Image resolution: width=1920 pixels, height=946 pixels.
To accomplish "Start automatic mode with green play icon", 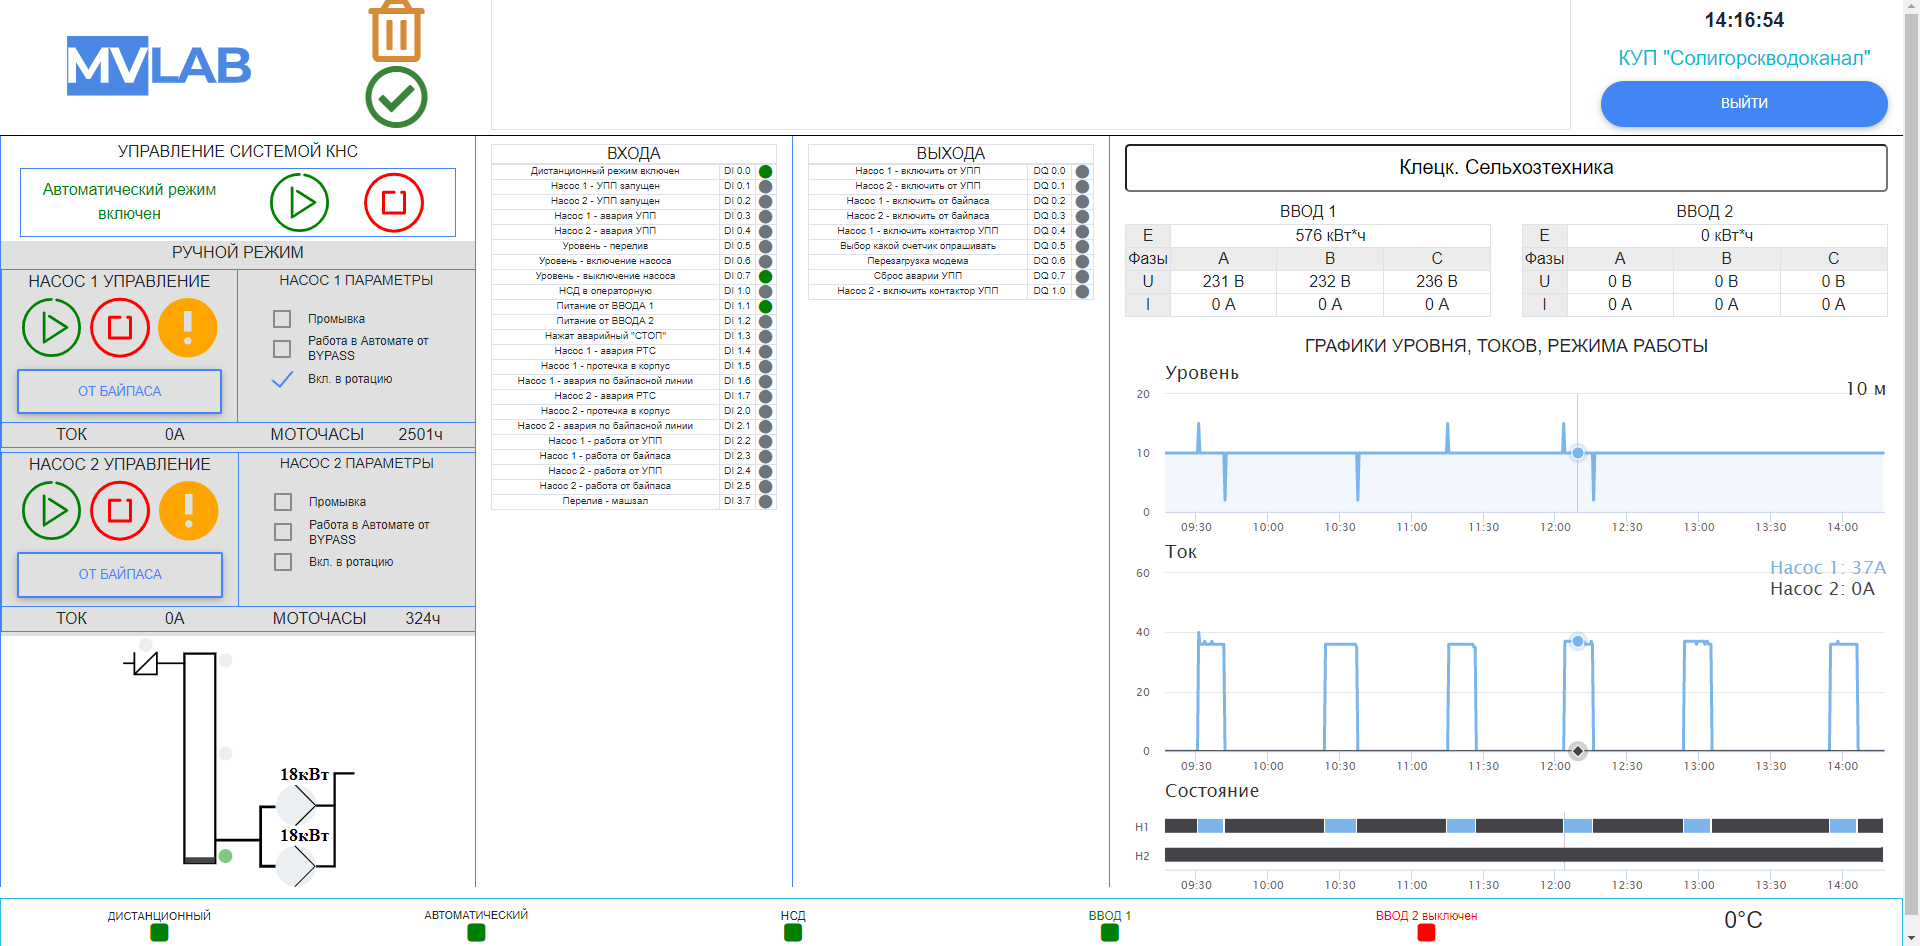I will point(299,202).
